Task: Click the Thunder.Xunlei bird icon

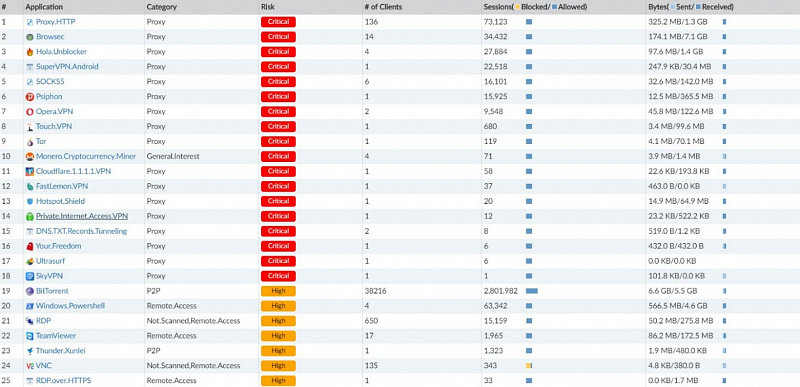Action: 30,351
